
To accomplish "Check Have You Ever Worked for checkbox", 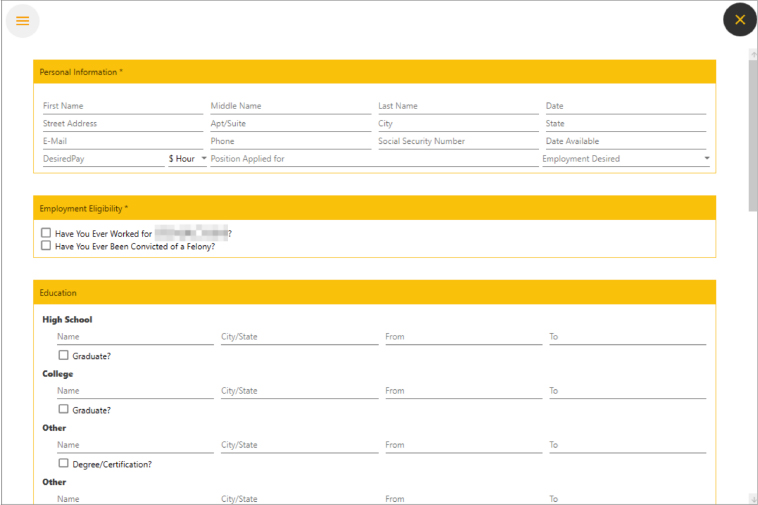I will (x=46, y=233).
